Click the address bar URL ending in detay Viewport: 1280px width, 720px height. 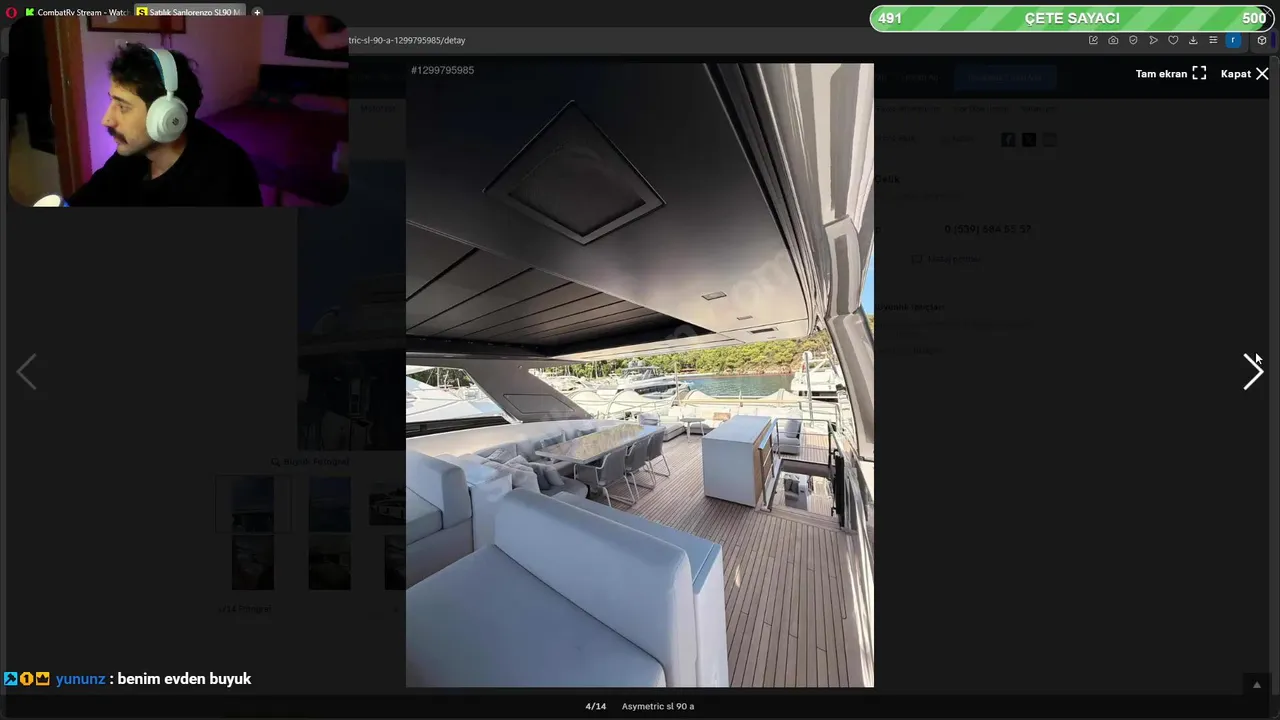click(x=407, y=40)
